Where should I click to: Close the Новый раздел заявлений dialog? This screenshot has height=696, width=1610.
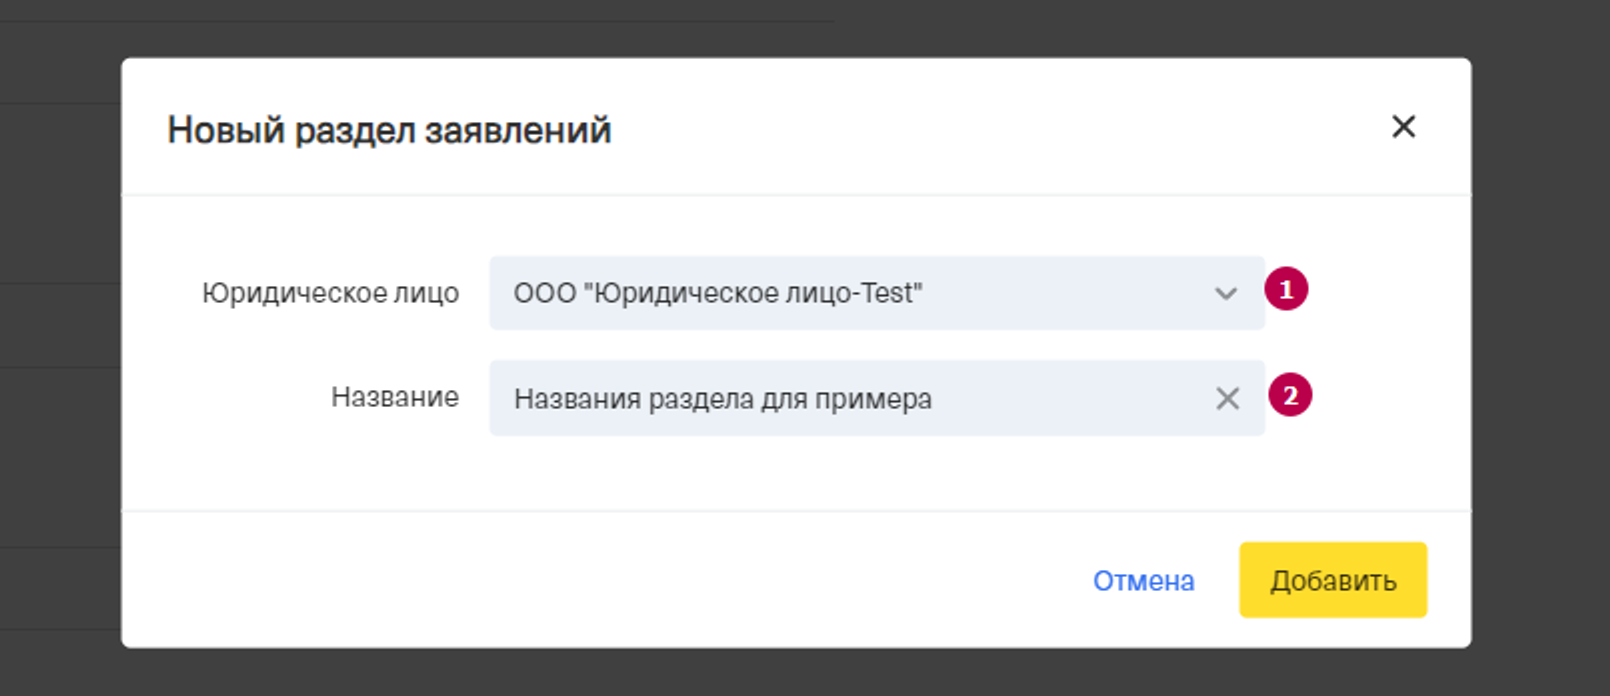(1403, 127)
